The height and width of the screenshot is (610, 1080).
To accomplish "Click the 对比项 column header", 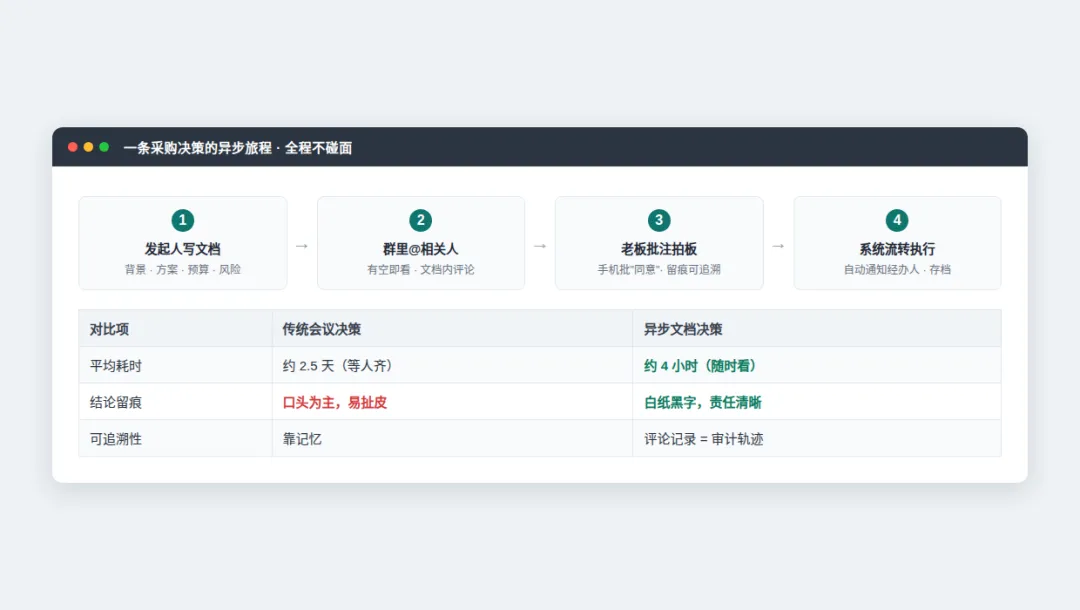I will (176, 328).
